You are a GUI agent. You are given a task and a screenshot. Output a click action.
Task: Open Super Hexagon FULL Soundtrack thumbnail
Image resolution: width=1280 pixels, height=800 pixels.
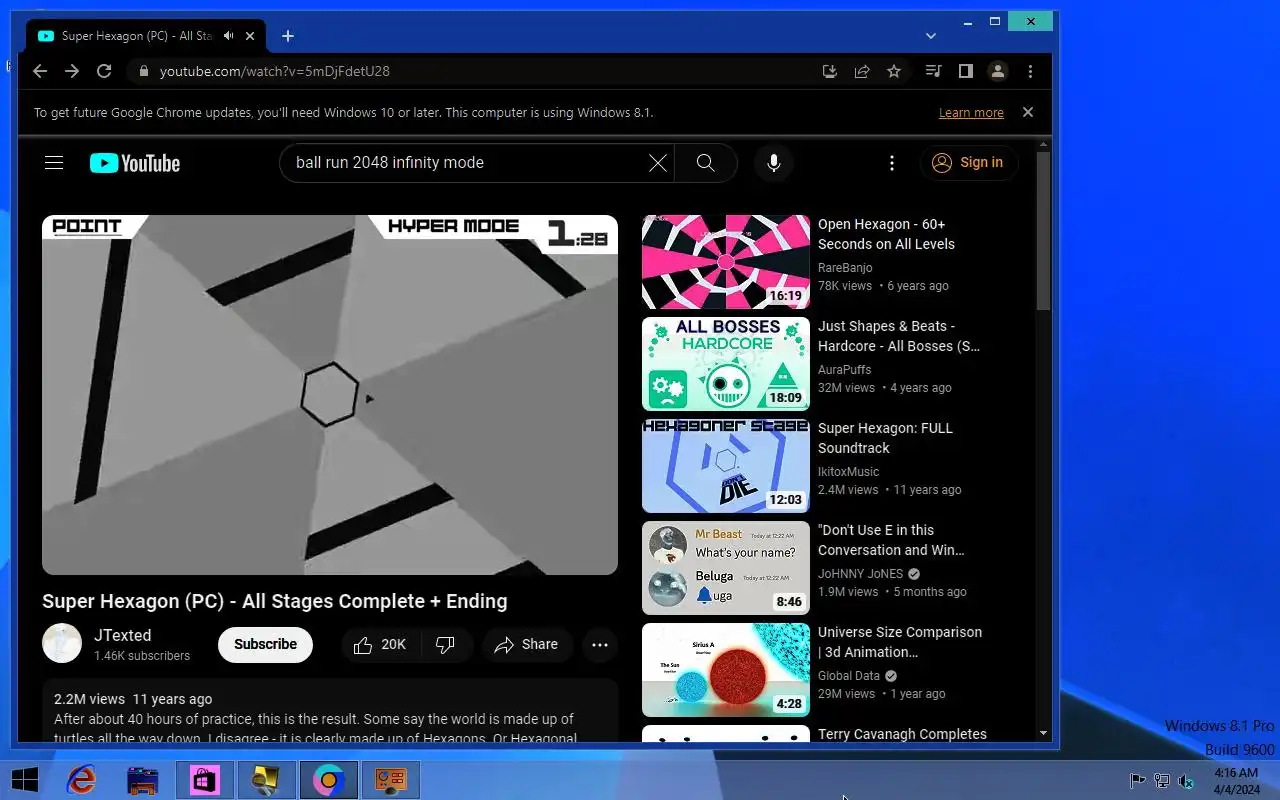(726, 466)
